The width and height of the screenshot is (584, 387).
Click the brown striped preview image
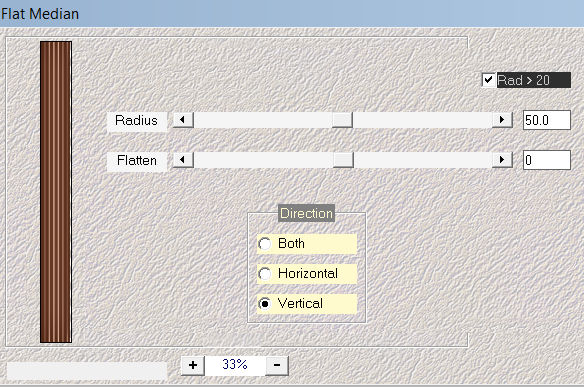point(56,192)
